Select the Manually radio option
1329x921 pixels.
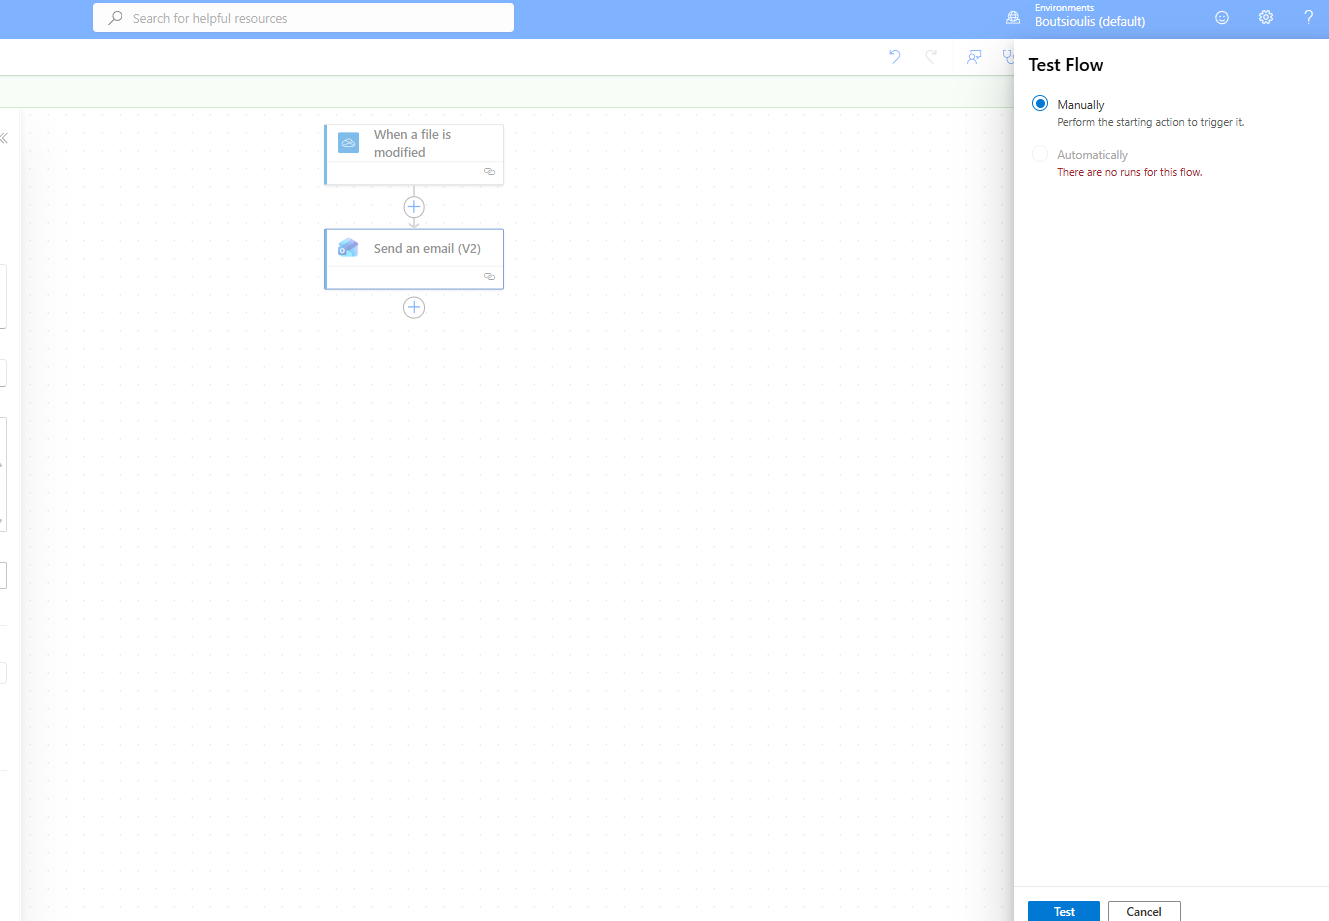[1040, 104]
